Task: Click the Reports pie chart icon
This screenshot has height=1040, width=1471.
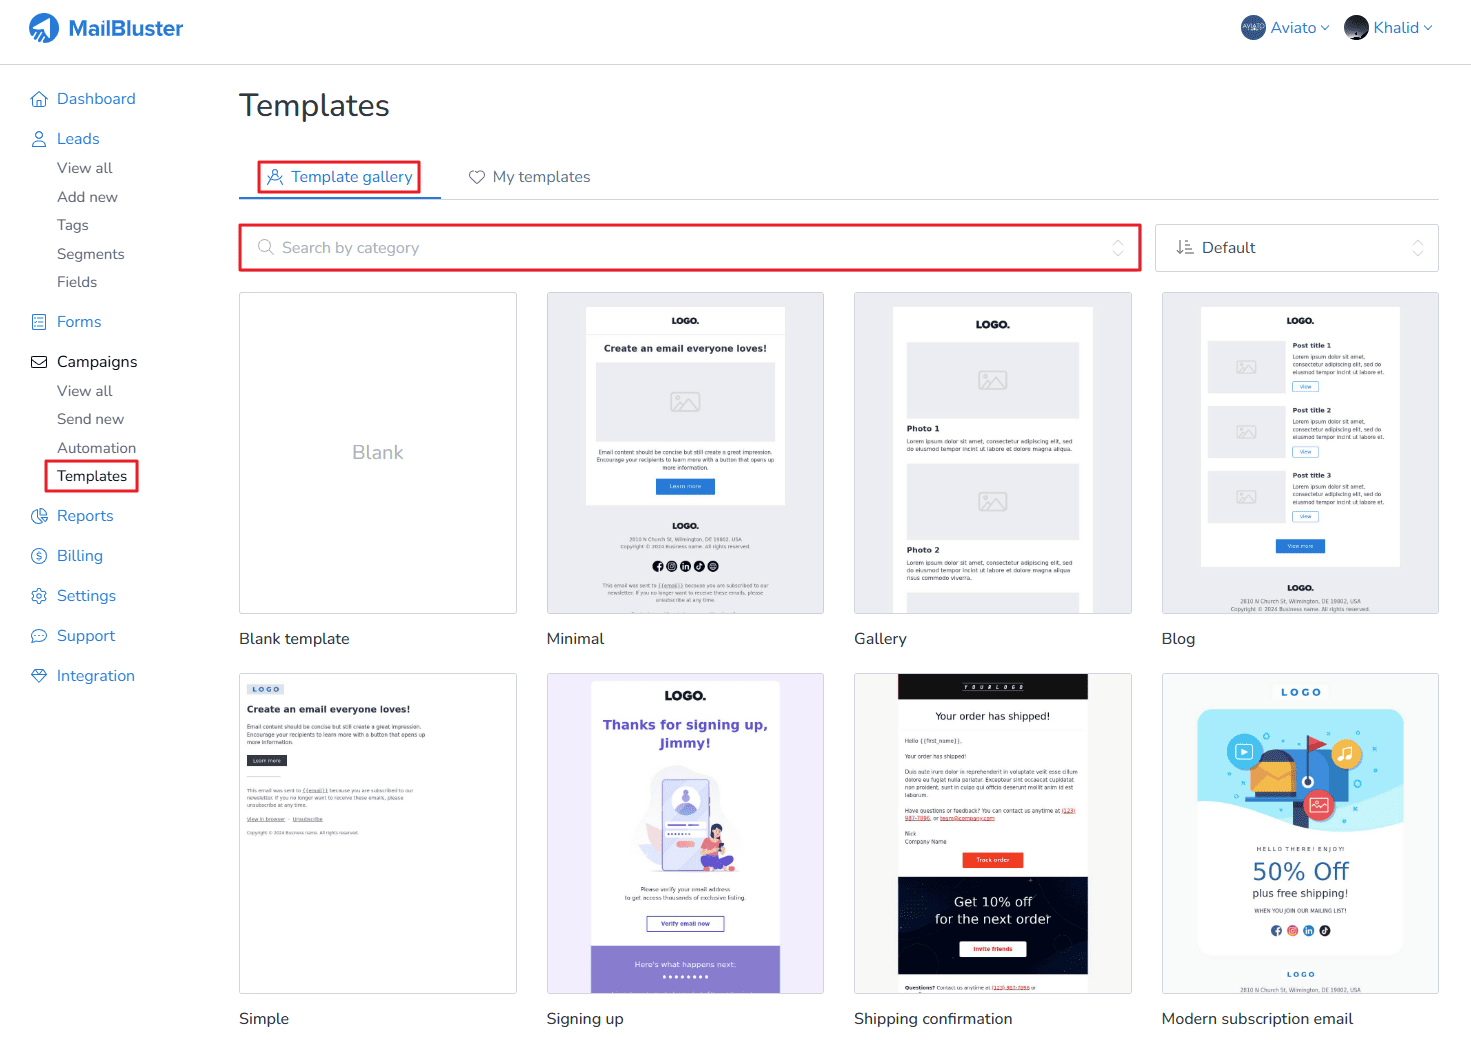Action: click(39, 516)
